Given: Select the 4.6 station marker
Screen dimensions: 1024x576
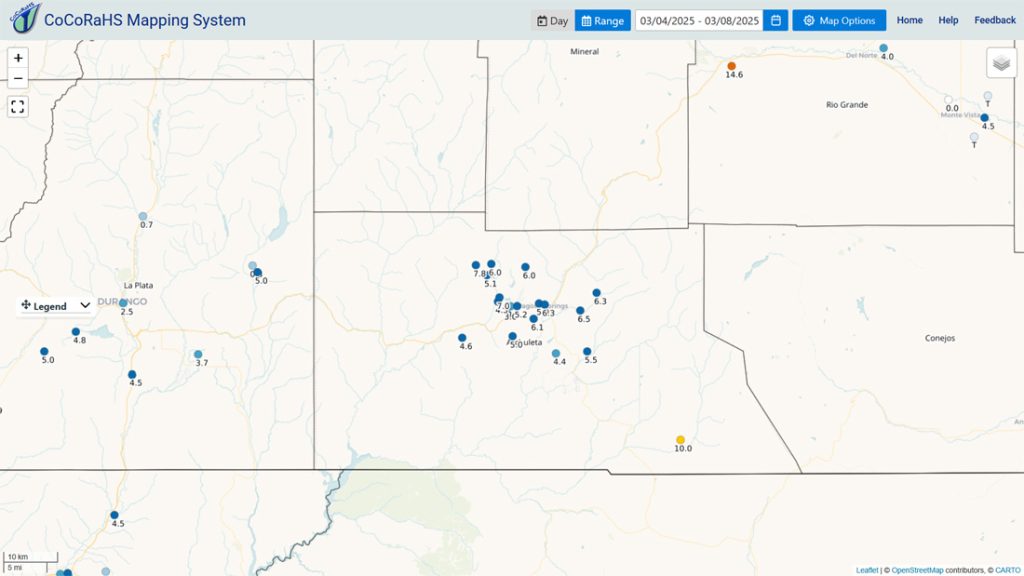Looking at the screenshot, I should pyautogui.click(x=462, y=338).
